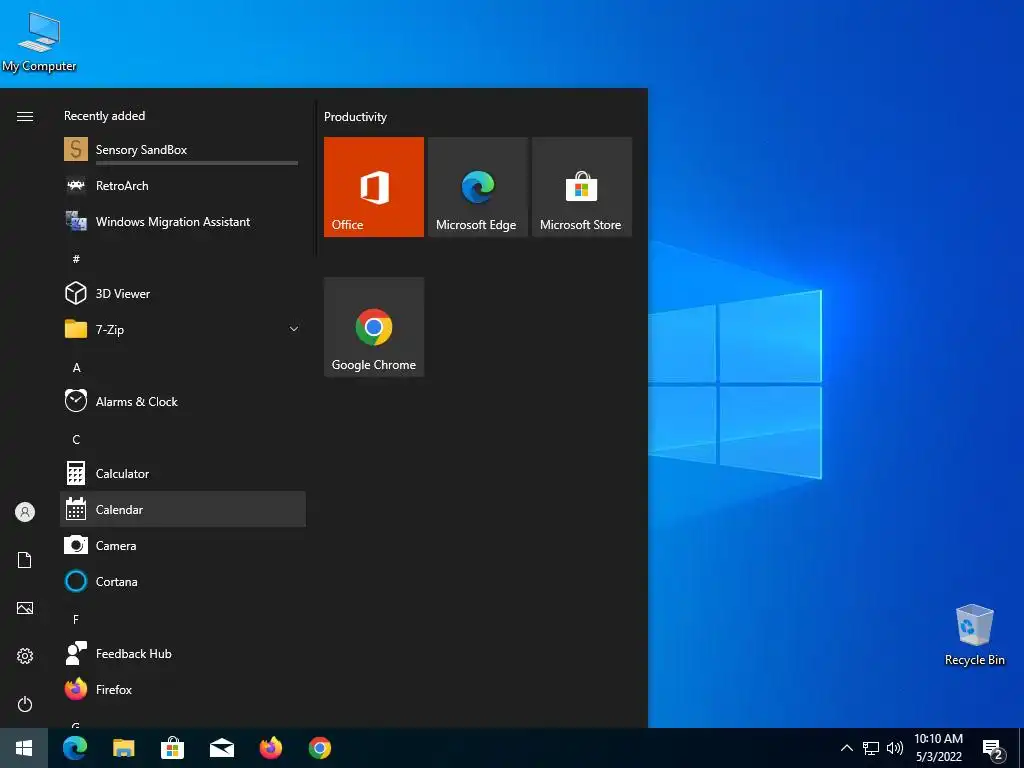Launch Firefox from the Start menu list
Image resolution: width=1024 pixels, height=768 pixels.
tap(183, 689)
